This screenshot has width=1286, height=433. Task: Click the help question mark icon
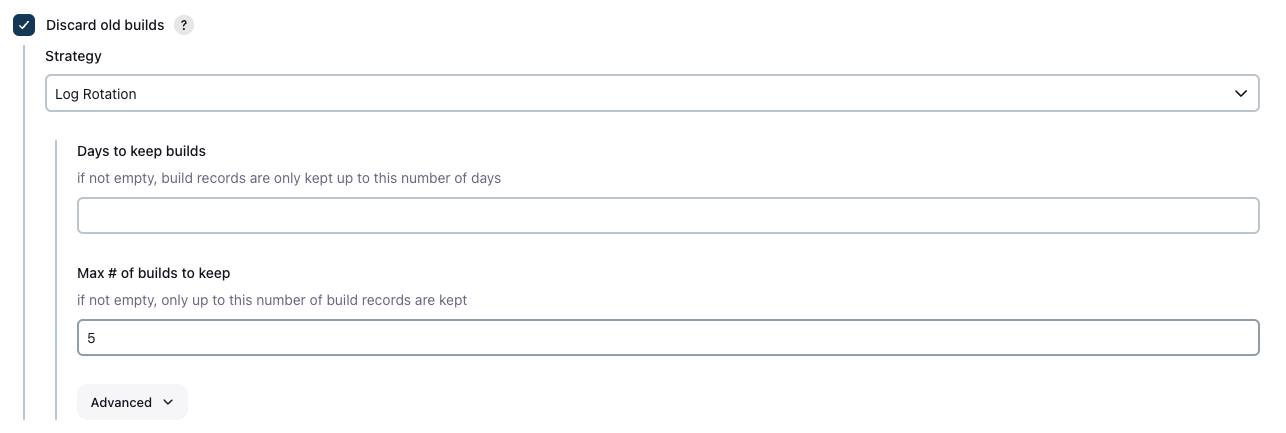point(184,25)
